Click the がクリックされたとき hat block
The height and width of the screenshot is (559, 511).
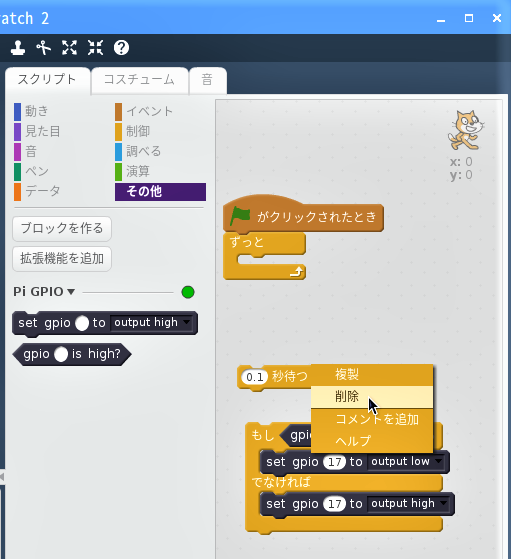[x=303, y=216]
